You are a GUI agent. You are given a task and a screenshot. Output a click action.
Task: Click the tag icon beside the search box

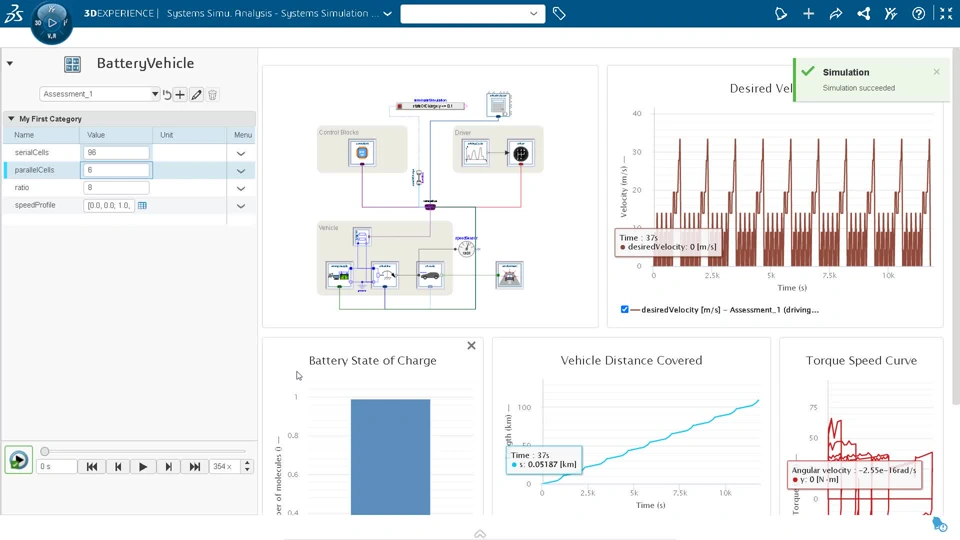pyautogui.click(x=559, y=13)
